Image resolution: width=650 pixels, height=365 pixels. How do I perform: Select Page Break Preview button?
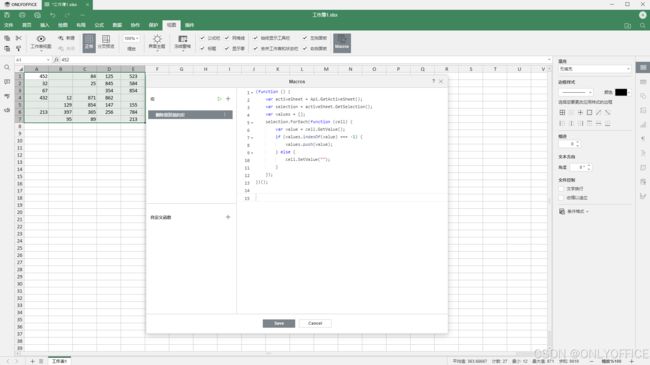(106, 42)
